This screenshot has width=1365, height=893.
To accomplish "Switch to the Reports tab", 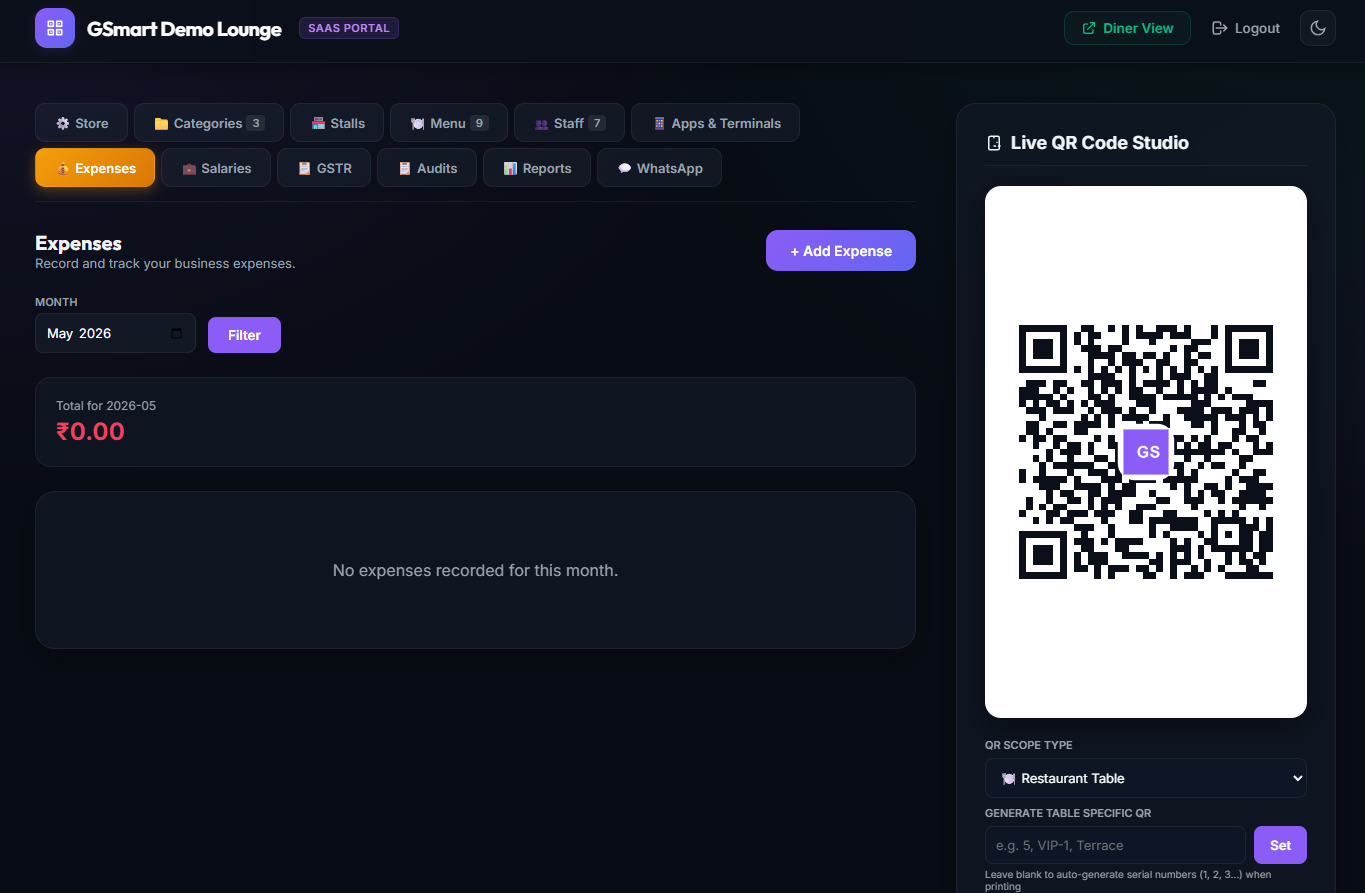I will coord(537,168).
